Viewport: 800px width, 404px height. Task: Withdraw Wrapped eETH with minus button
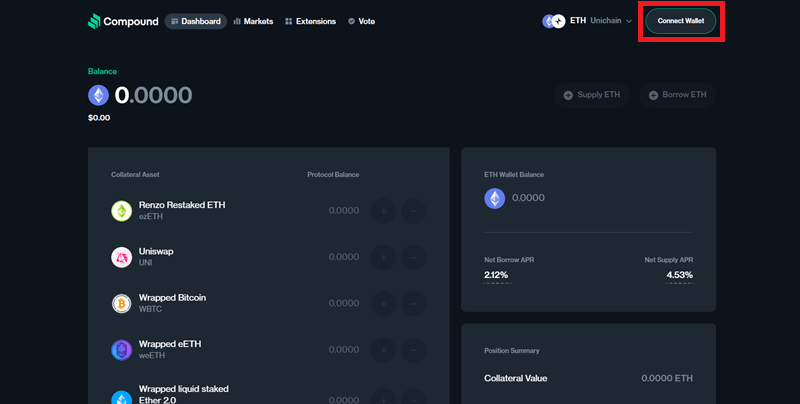[x=413, y=350]
